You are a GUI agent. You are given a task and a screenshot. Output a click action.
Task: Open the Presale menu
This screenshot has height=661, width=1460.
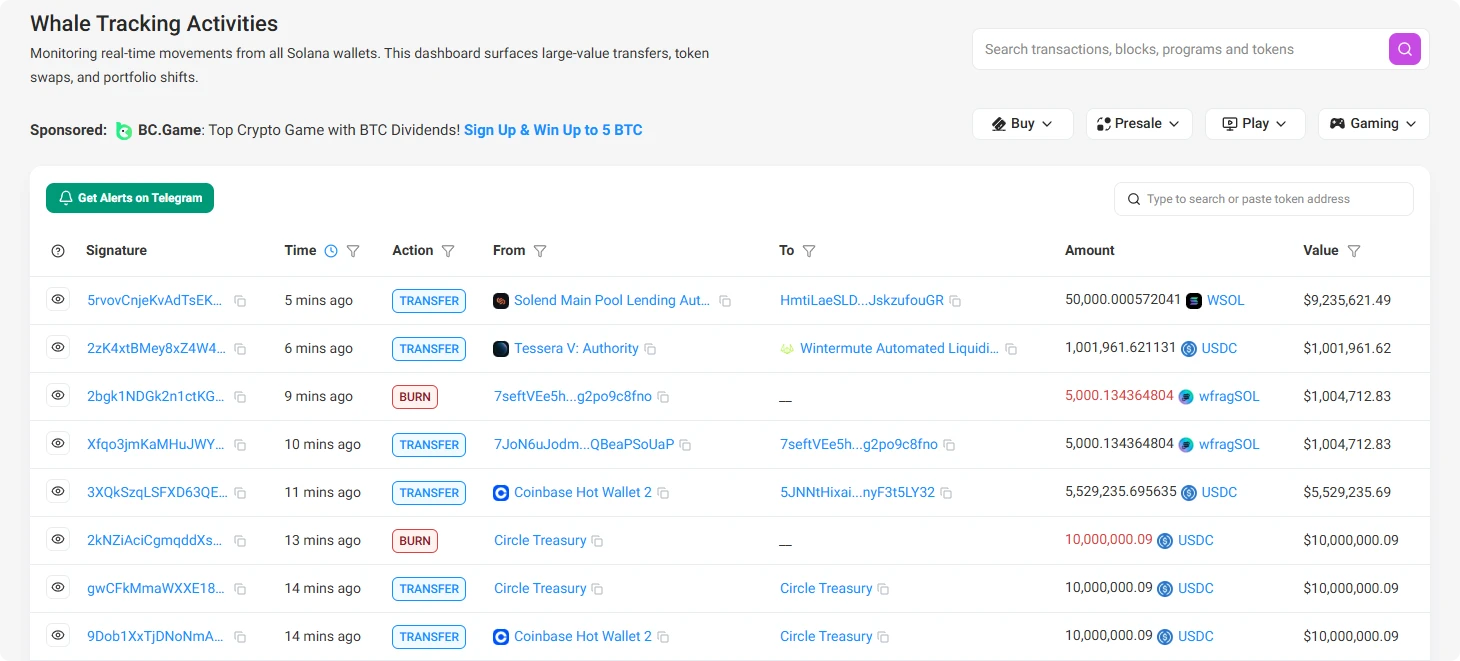point(1139,123)
